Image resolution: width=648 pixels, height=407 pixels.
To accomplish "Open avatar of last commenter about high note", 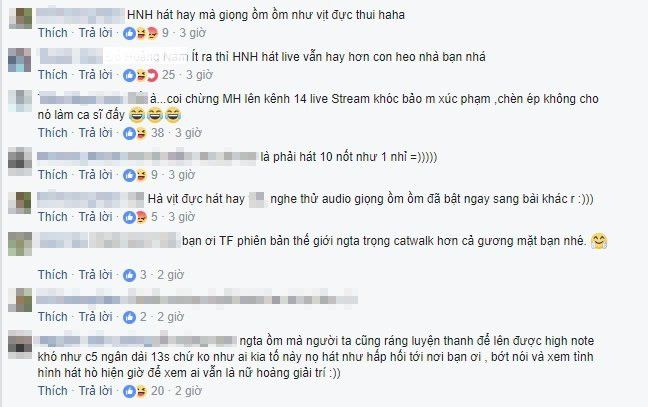I will (20, 344).
